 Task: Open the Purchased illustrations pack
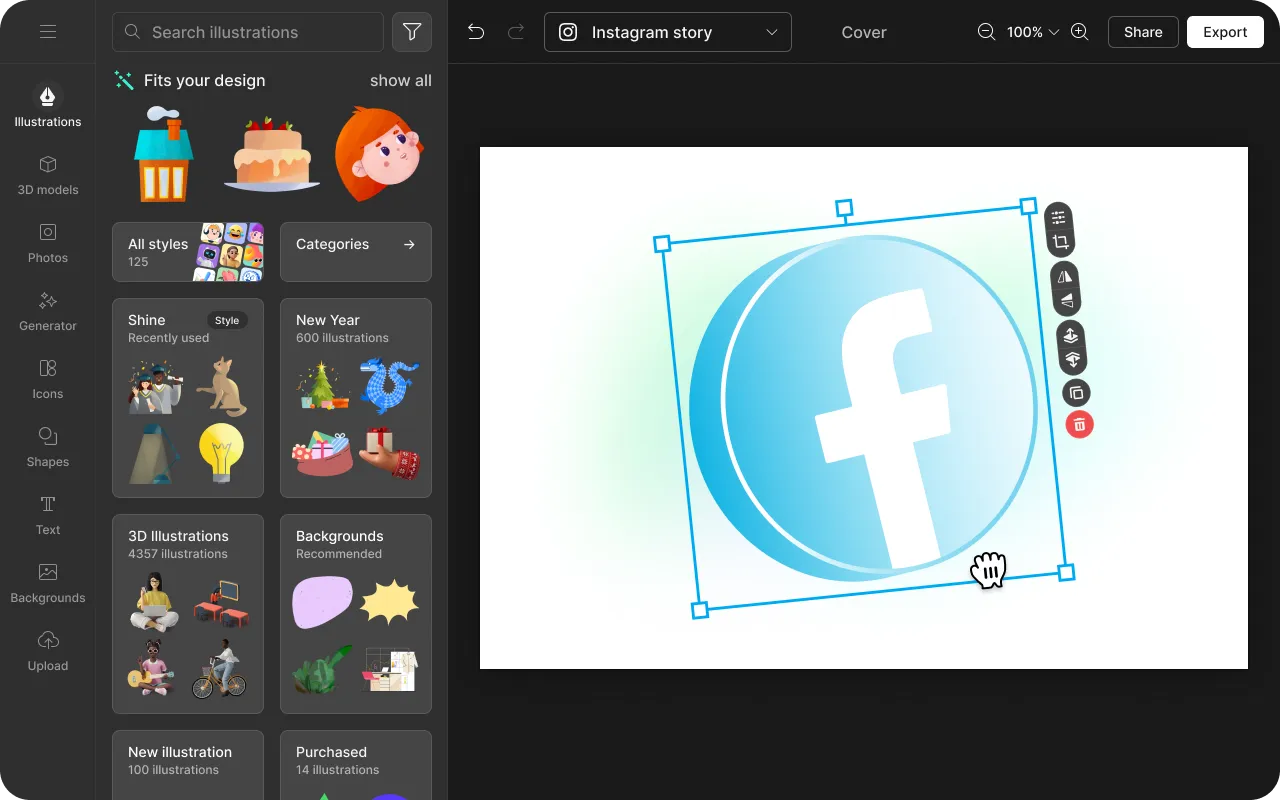pyautogui.click(x=356, y=765)
